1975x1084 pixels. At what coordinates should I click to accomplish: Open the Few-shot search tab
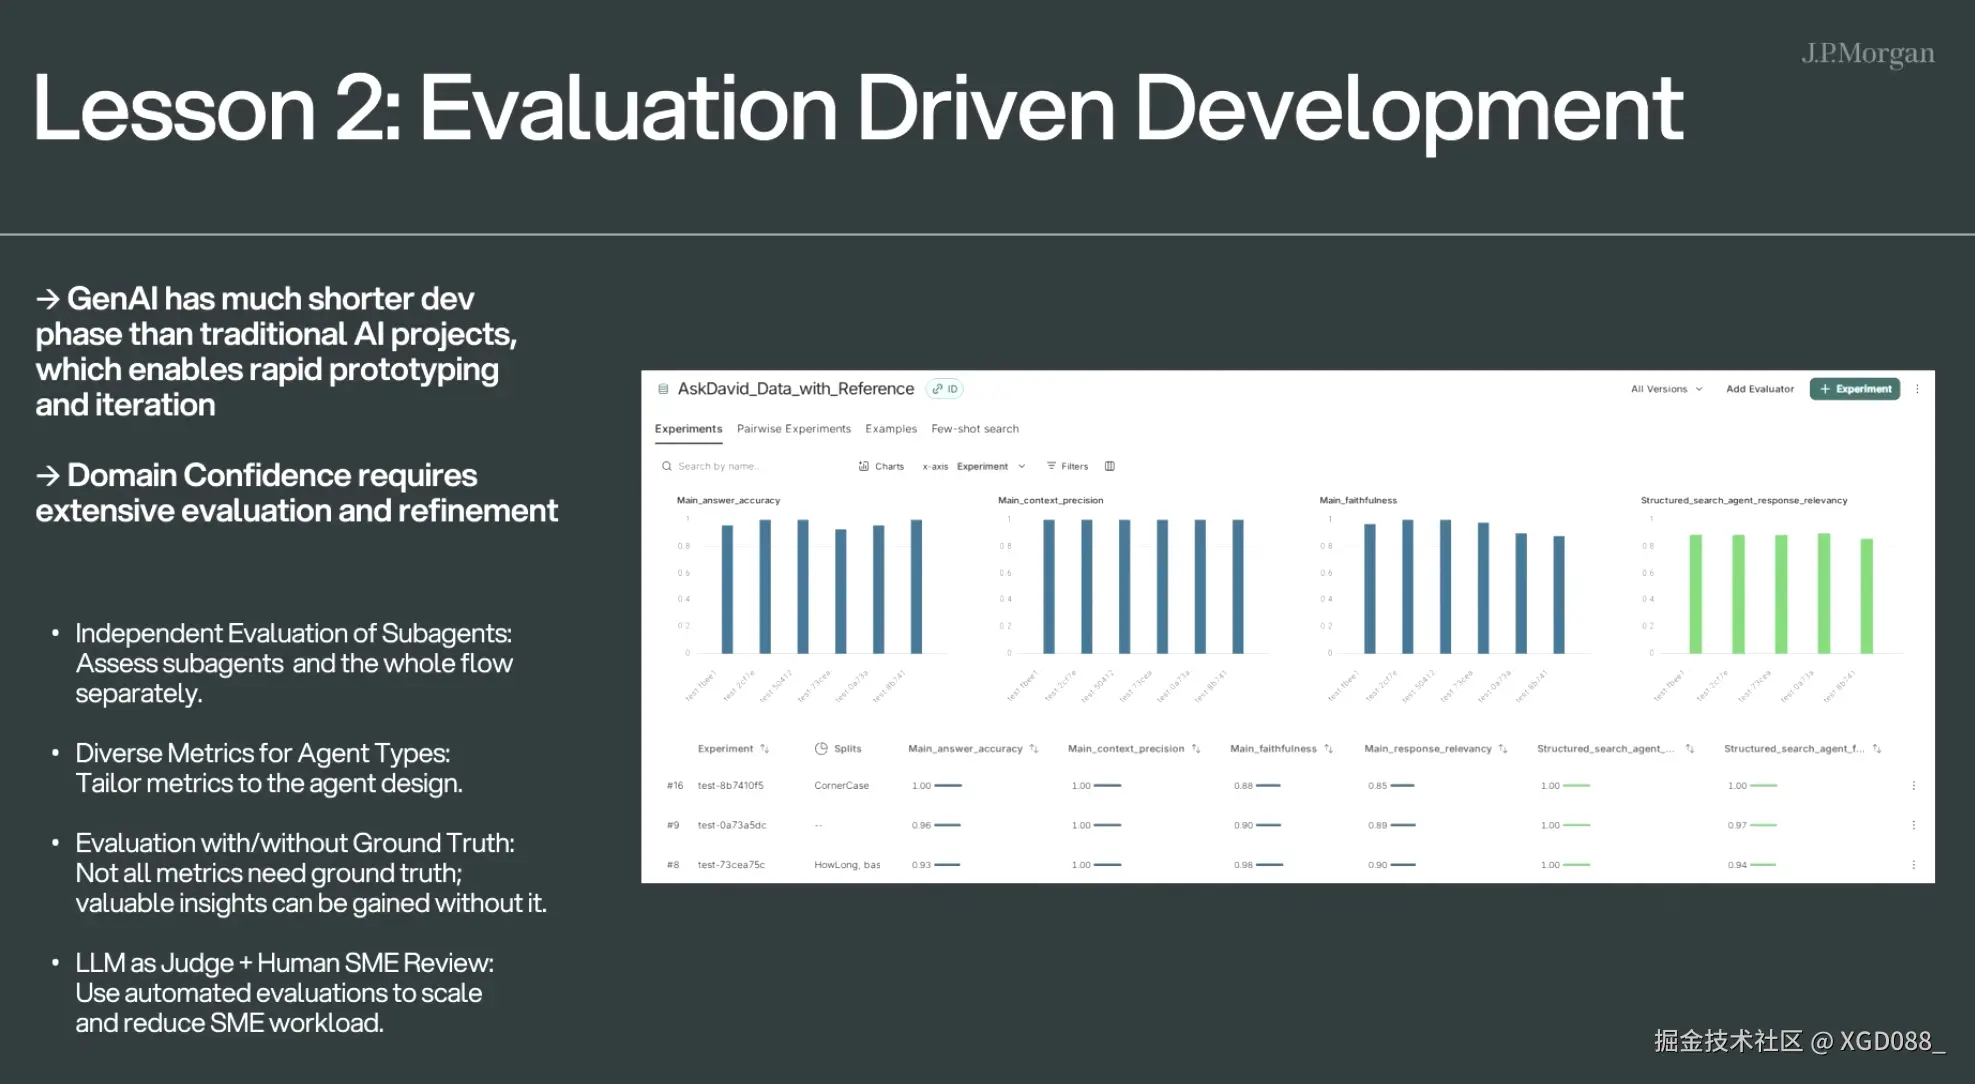point(974,429)
